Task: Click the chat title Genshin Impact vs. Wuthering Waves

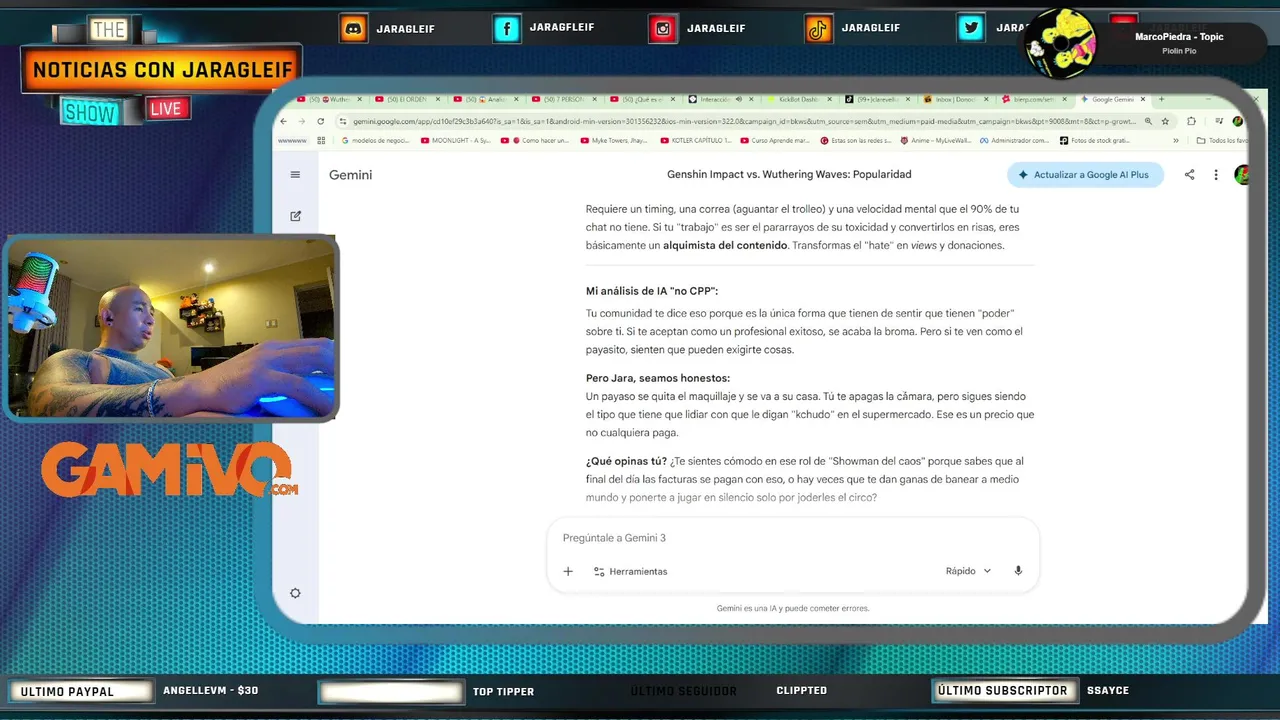Action: click(789, 175)
